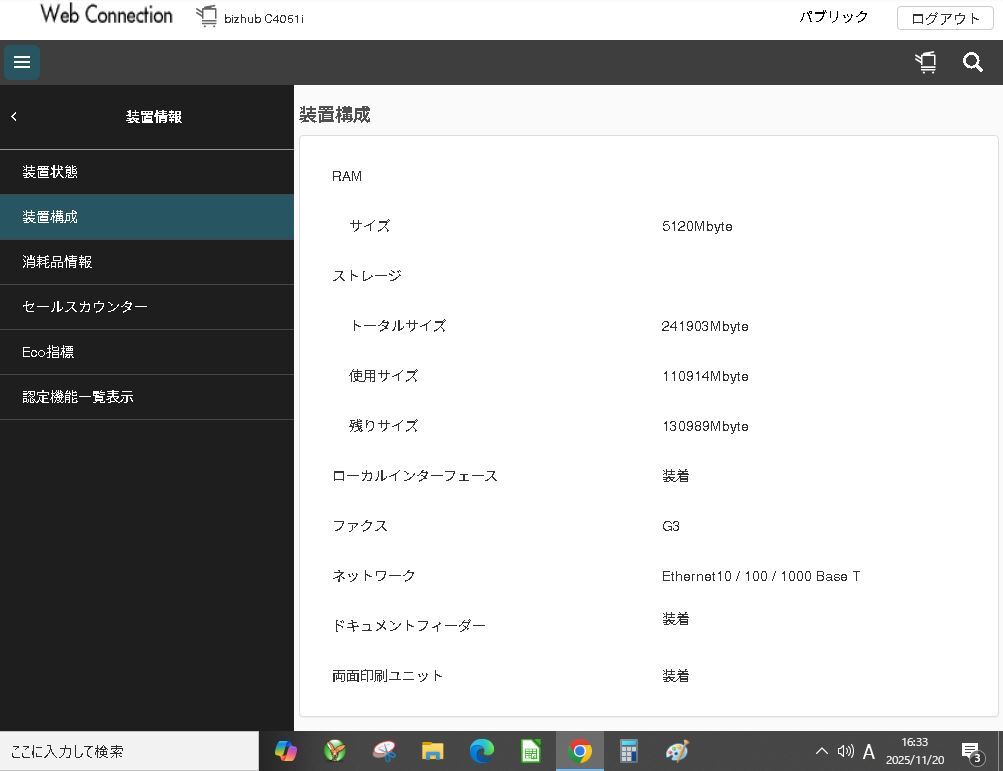Select 装置構成 in the sidebar
The height and width of the screenshot is (771, 1003).
(x=50, y=217)
